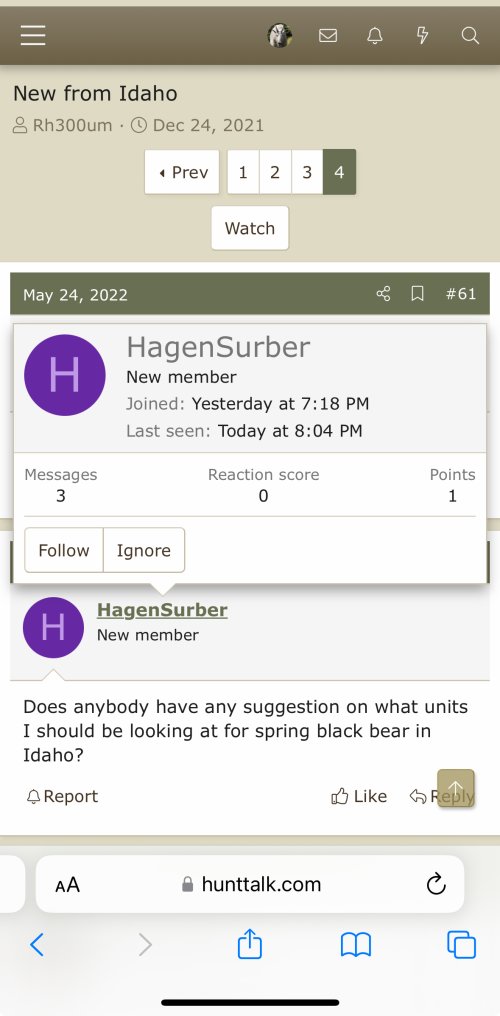Select page 3 in pagination

(307, 172)
